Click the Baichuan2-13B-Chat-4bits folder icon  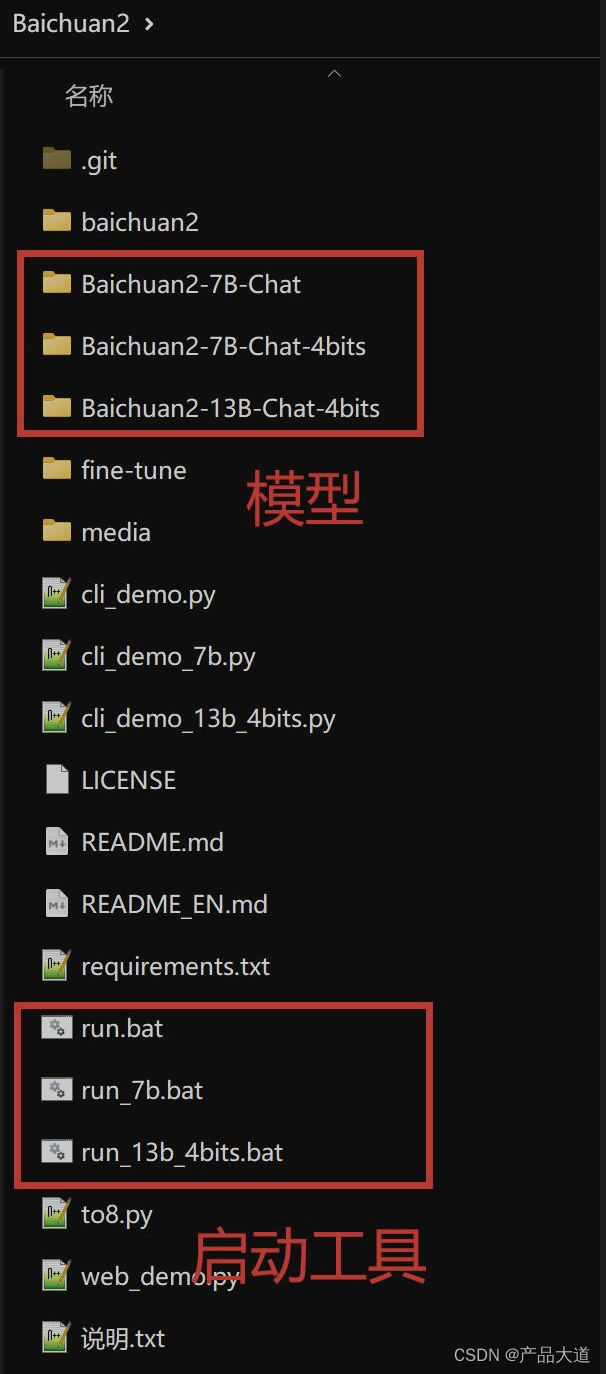pyautogui.click(x=57, y=407)
